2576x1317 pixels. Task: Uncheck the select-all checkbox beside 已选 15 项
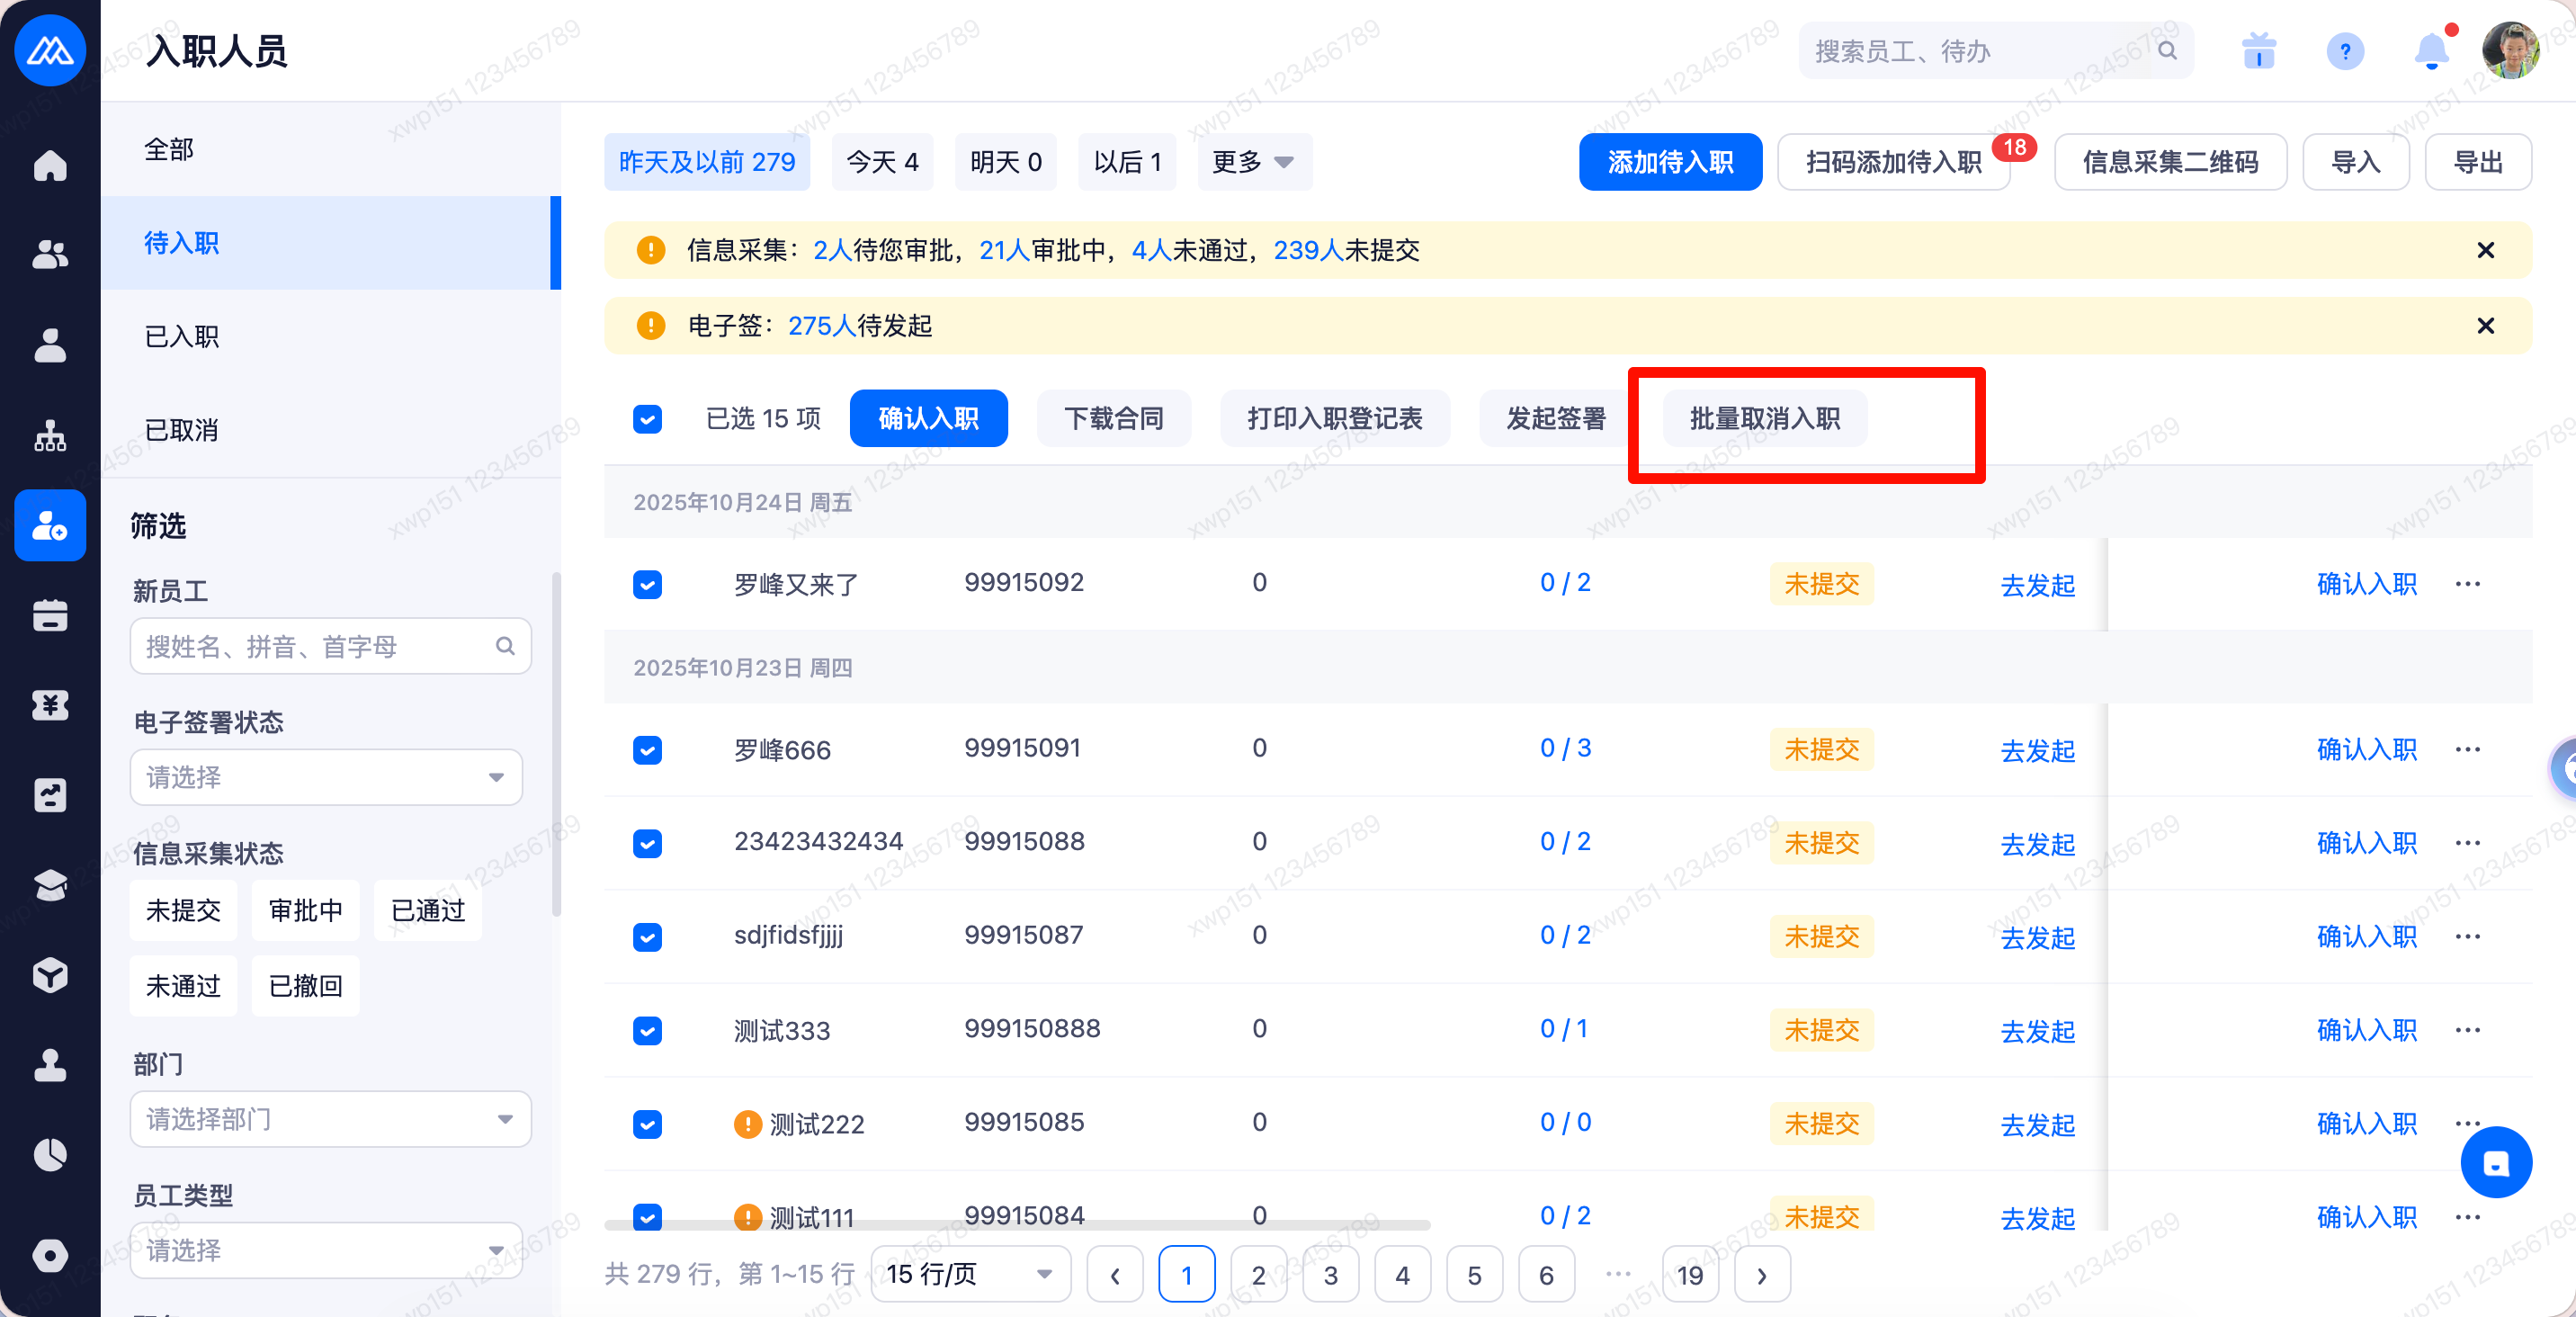point(647,419)
